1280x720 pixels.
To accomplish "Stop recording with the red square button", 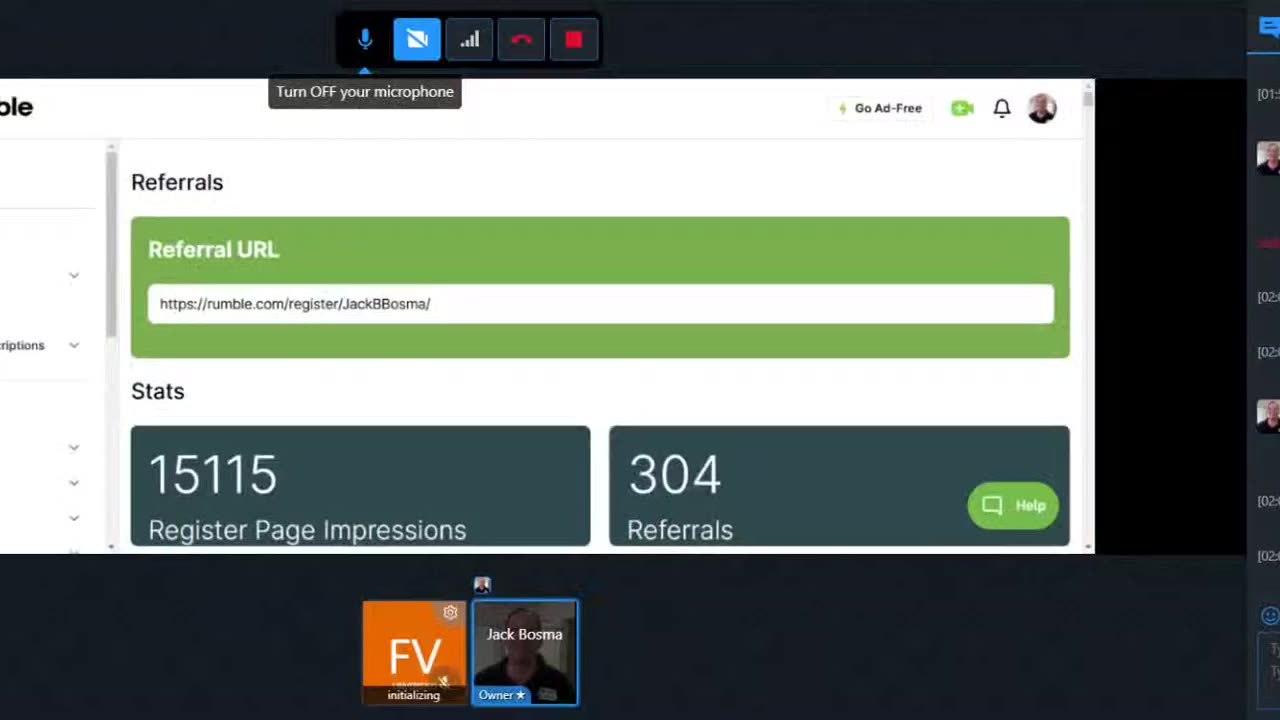I will pos(573,40).
